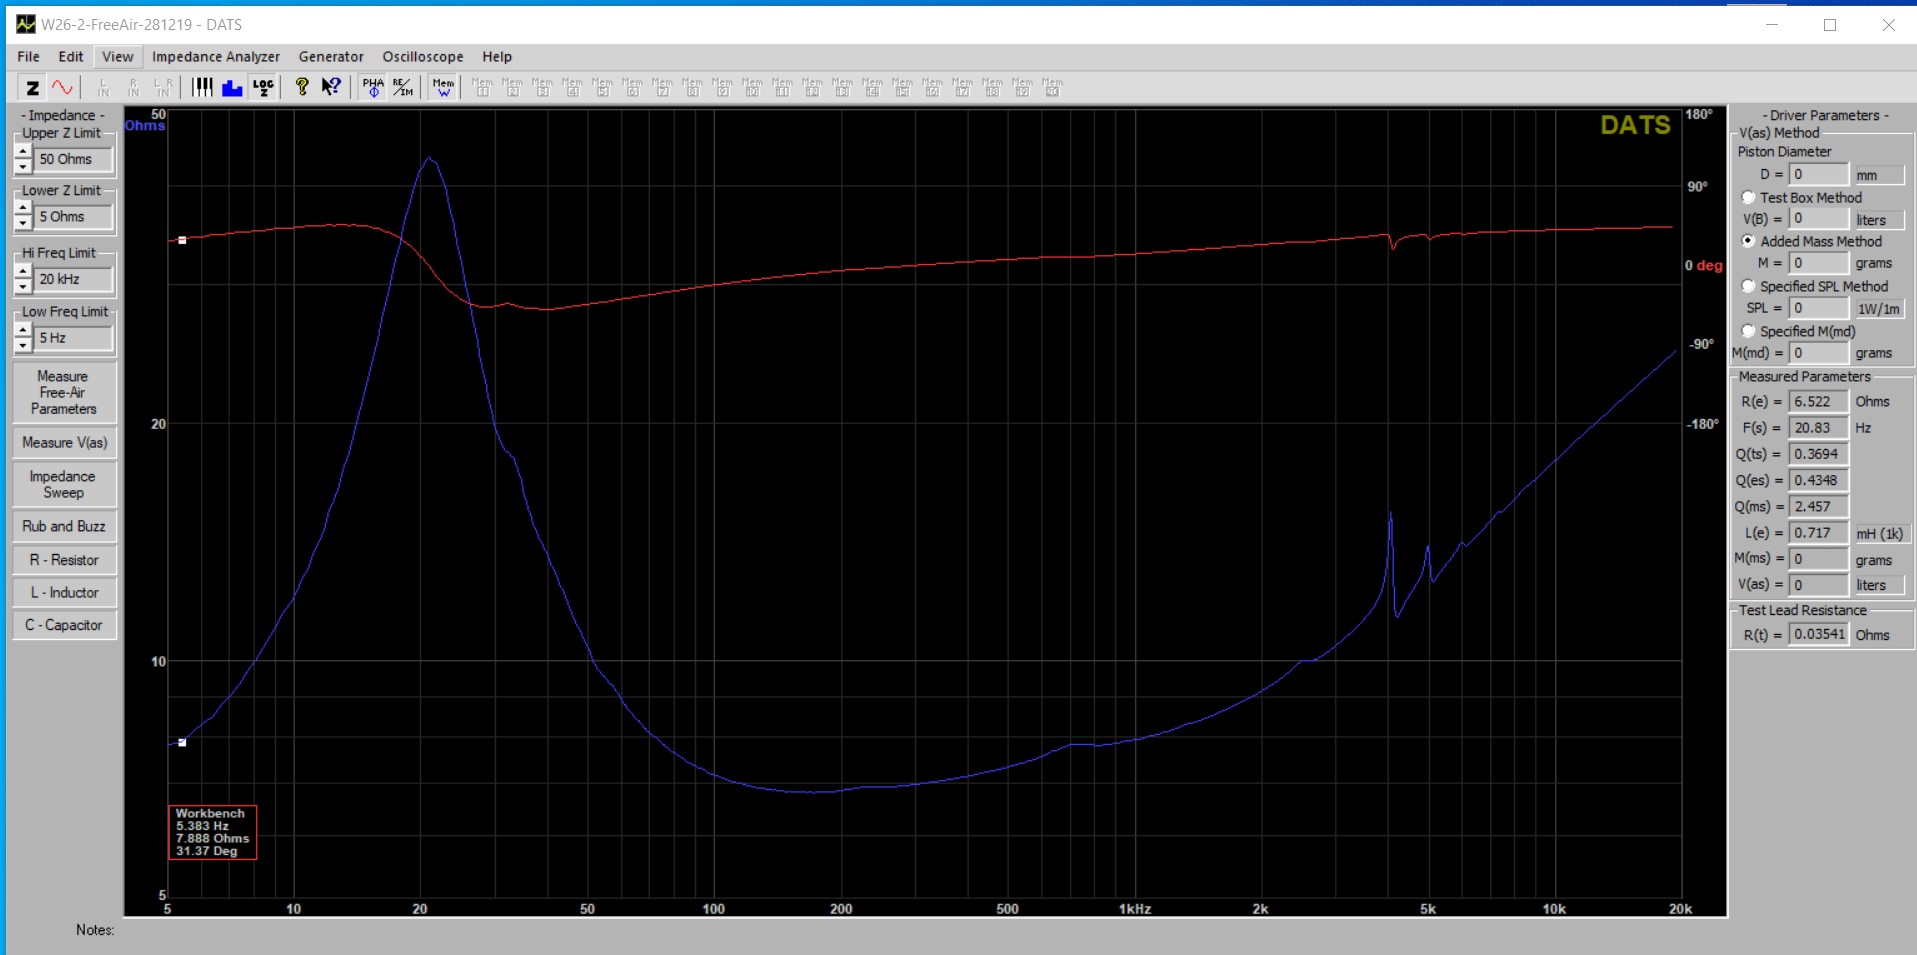1917x955 pixels.
Task: Decrease the Low Freq Limit stepper
Action: click(23, 346)
